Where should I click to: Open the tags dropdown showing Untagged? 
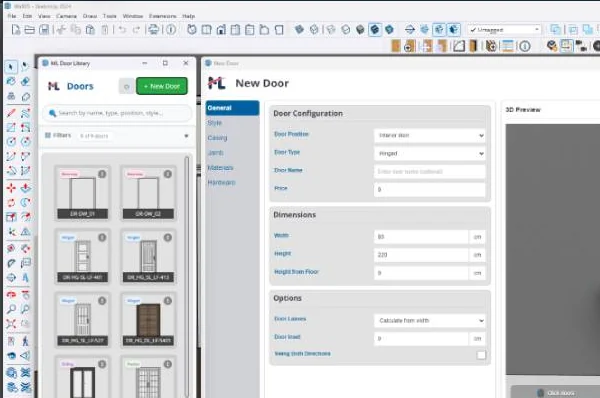pyautogui.click(x=504, y=29)
